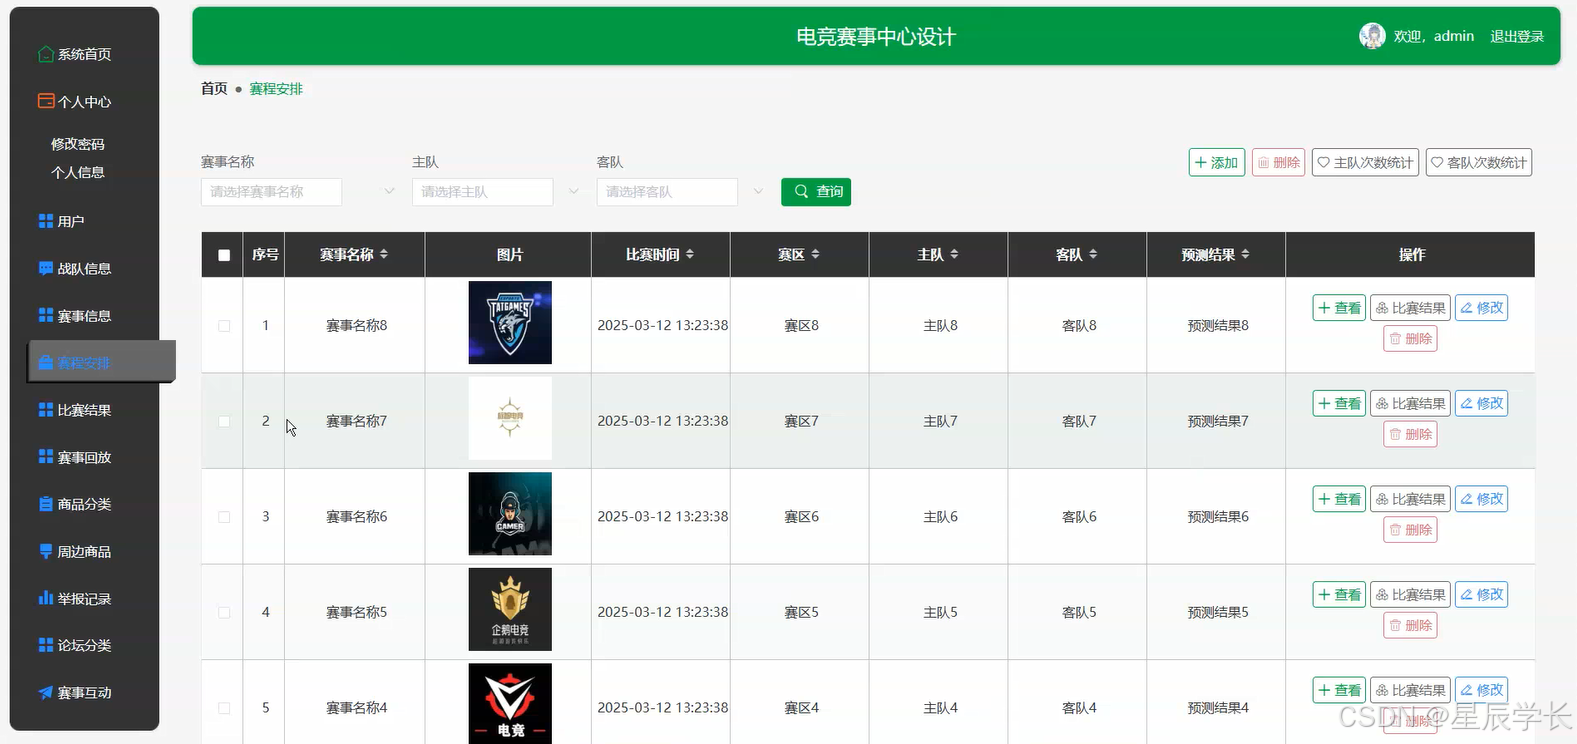Image resolution: width=1577 pixels, height=744 pixels.
Task: Click the 用户 grid icon
Action: coord(46,221)
